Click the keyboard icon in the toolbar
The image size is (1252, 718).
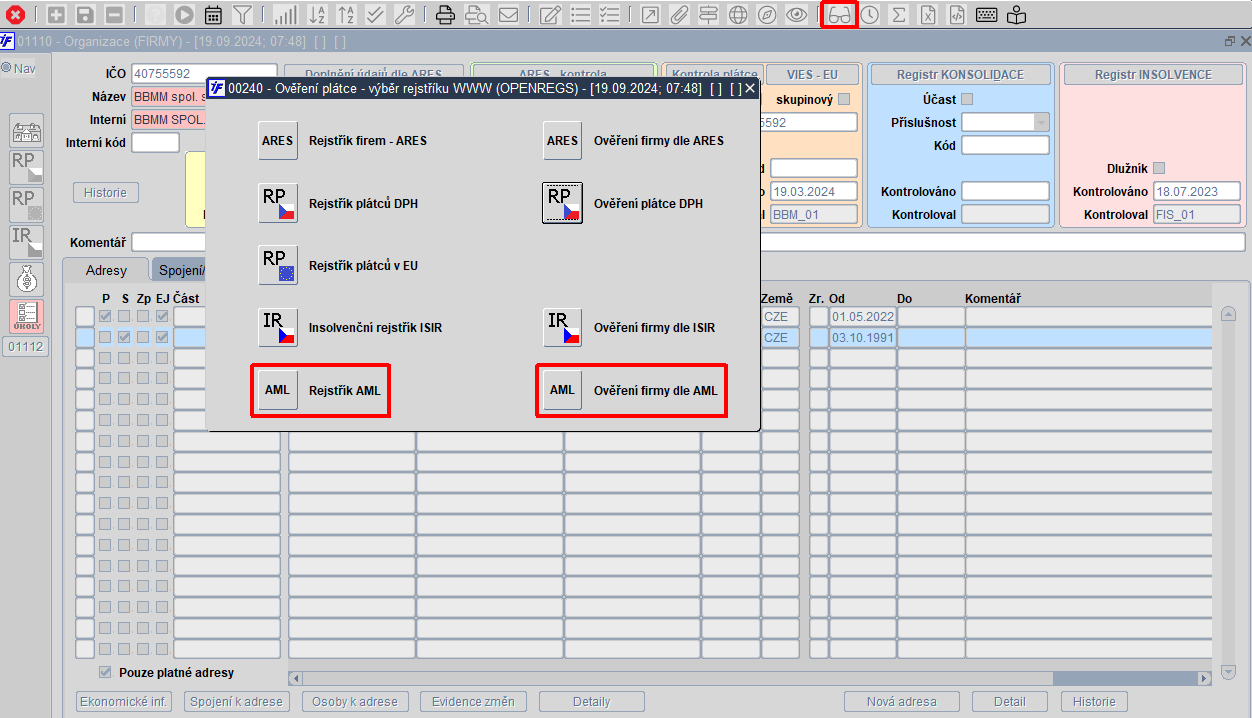[x=987, y=15]
